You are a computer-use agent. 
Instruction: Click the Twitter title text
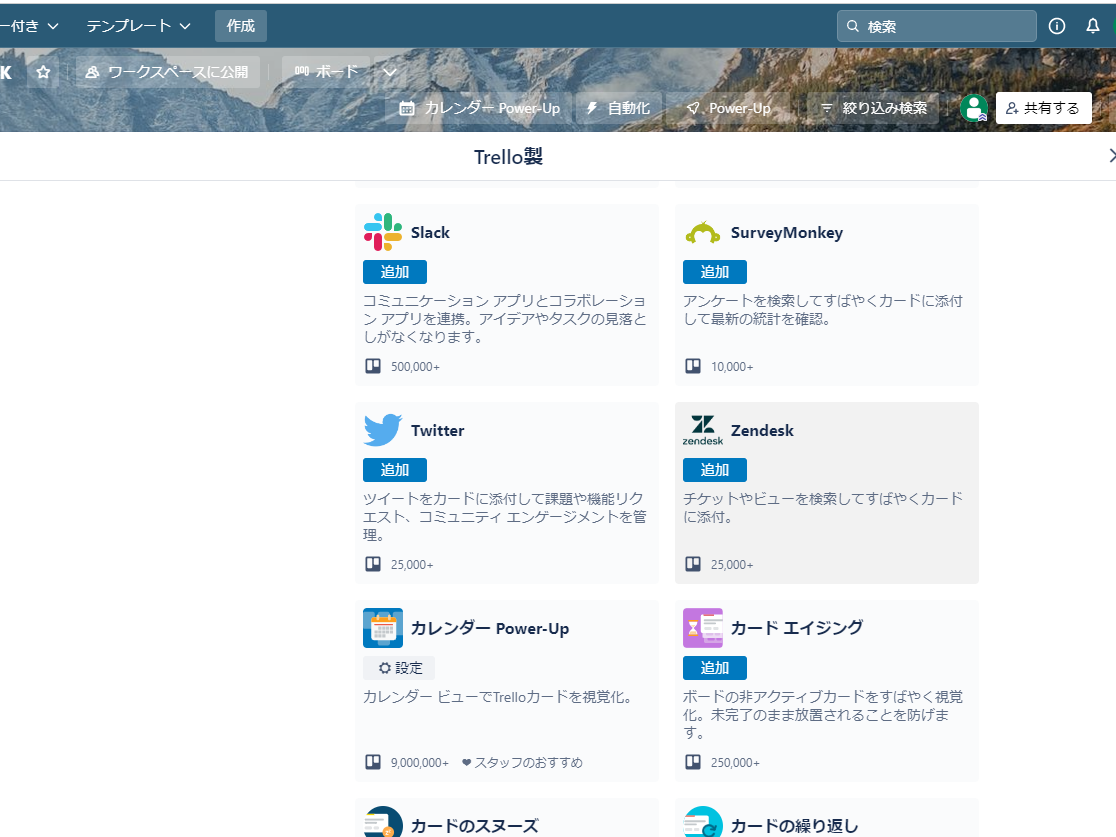coord(437,431)
